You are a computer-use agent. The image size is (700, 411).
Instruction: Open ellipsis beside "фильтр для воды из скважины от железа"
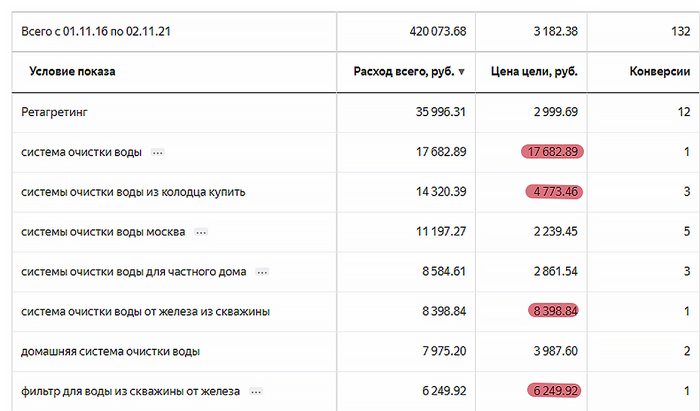click(257, 391)
